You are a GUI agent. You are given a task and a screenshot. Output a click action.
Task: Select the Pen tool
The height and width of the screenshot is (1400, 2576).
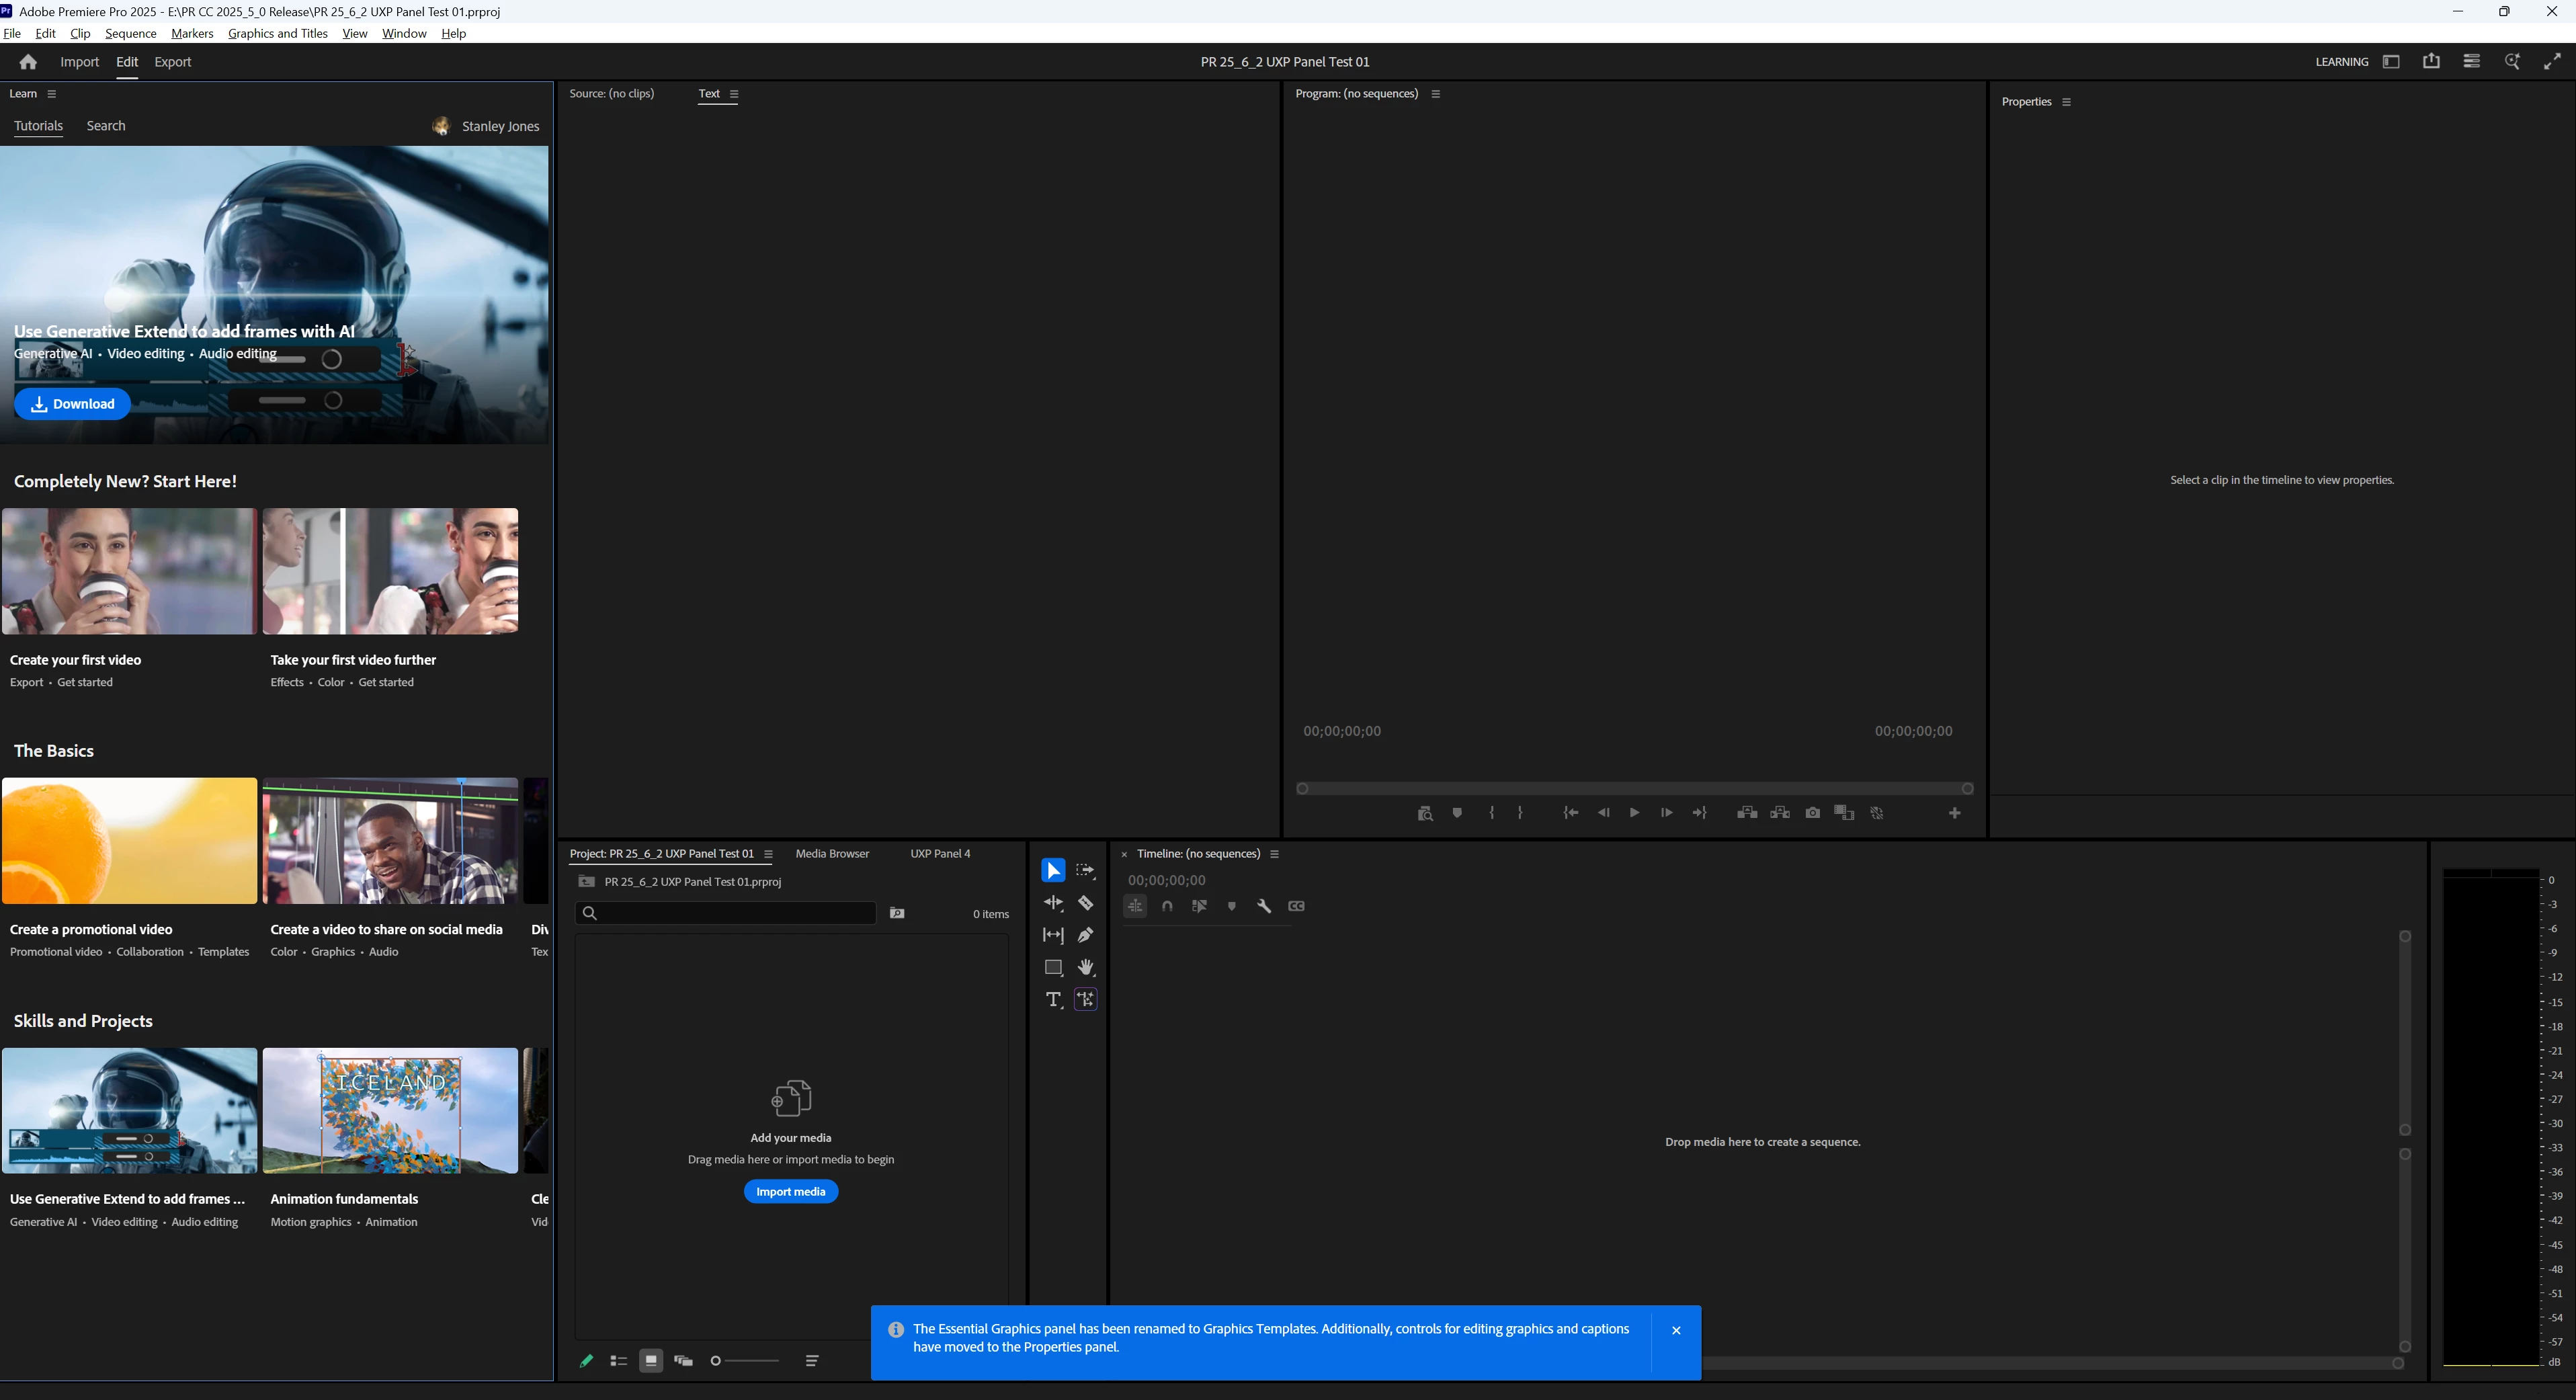coord(1085,935)
